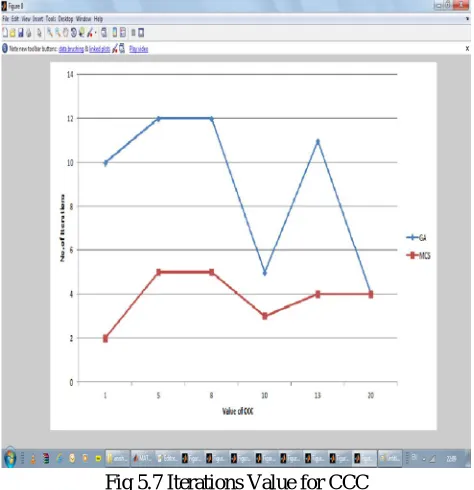The width and height of the screenshot is (474, 490).
Task: Switch to the Editor taskbar button
Action: pyautogui.click(x=167, y=459)
